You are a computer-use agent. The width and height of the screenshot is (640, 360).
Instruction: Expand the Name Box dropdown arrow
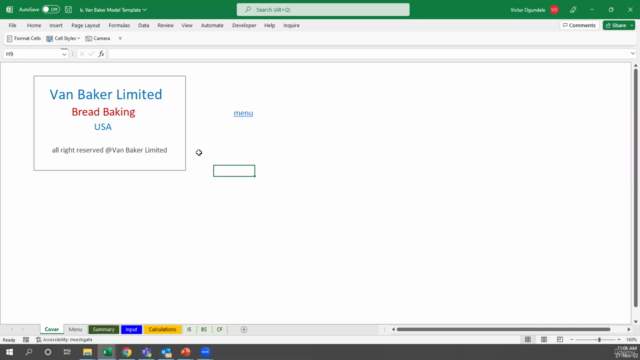pos(64,54)
